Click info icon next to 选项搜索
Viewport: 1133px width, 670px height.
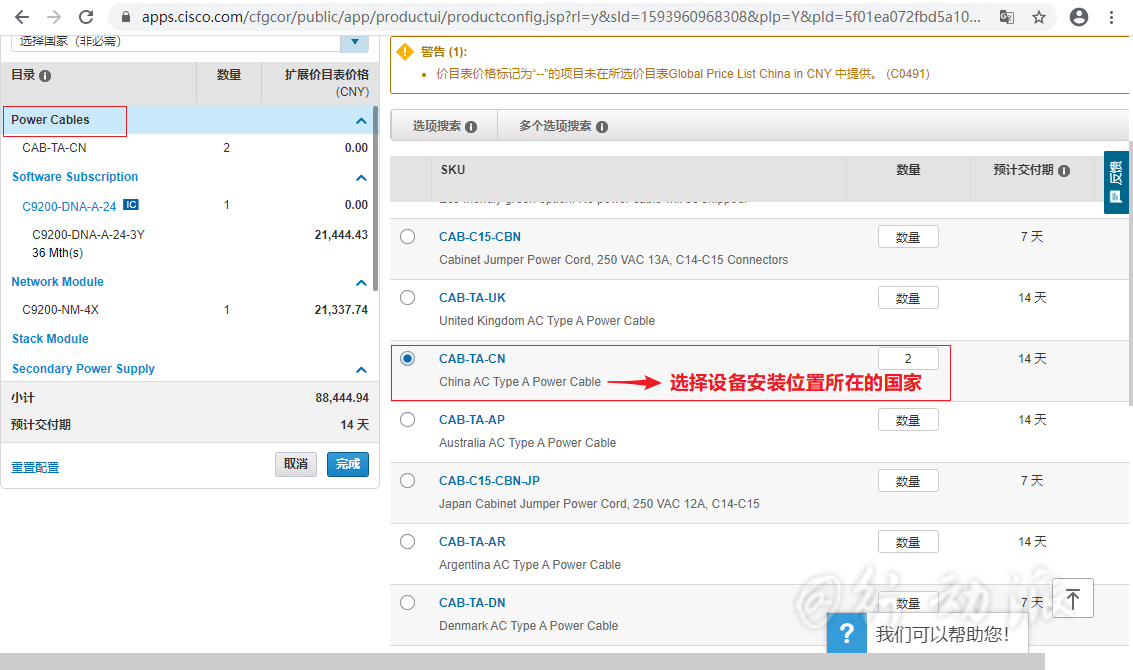471,127
